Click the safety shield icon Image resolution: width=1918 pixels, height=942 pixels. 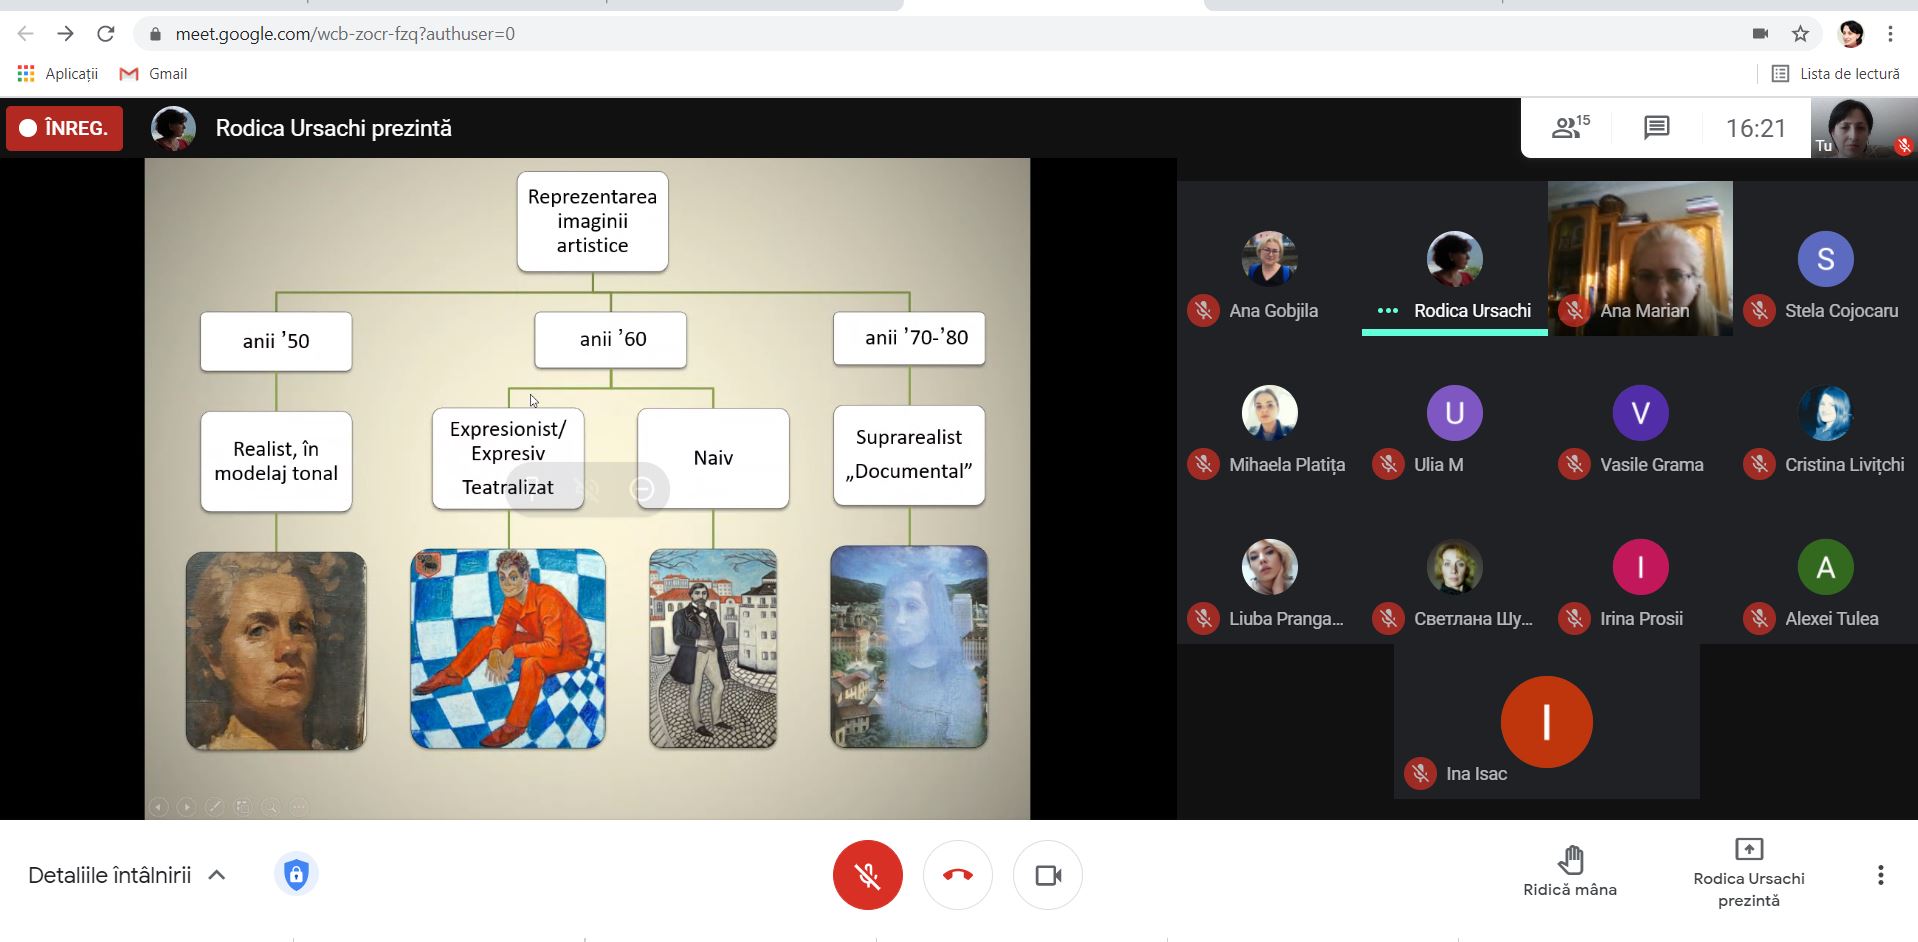[296, 875]
